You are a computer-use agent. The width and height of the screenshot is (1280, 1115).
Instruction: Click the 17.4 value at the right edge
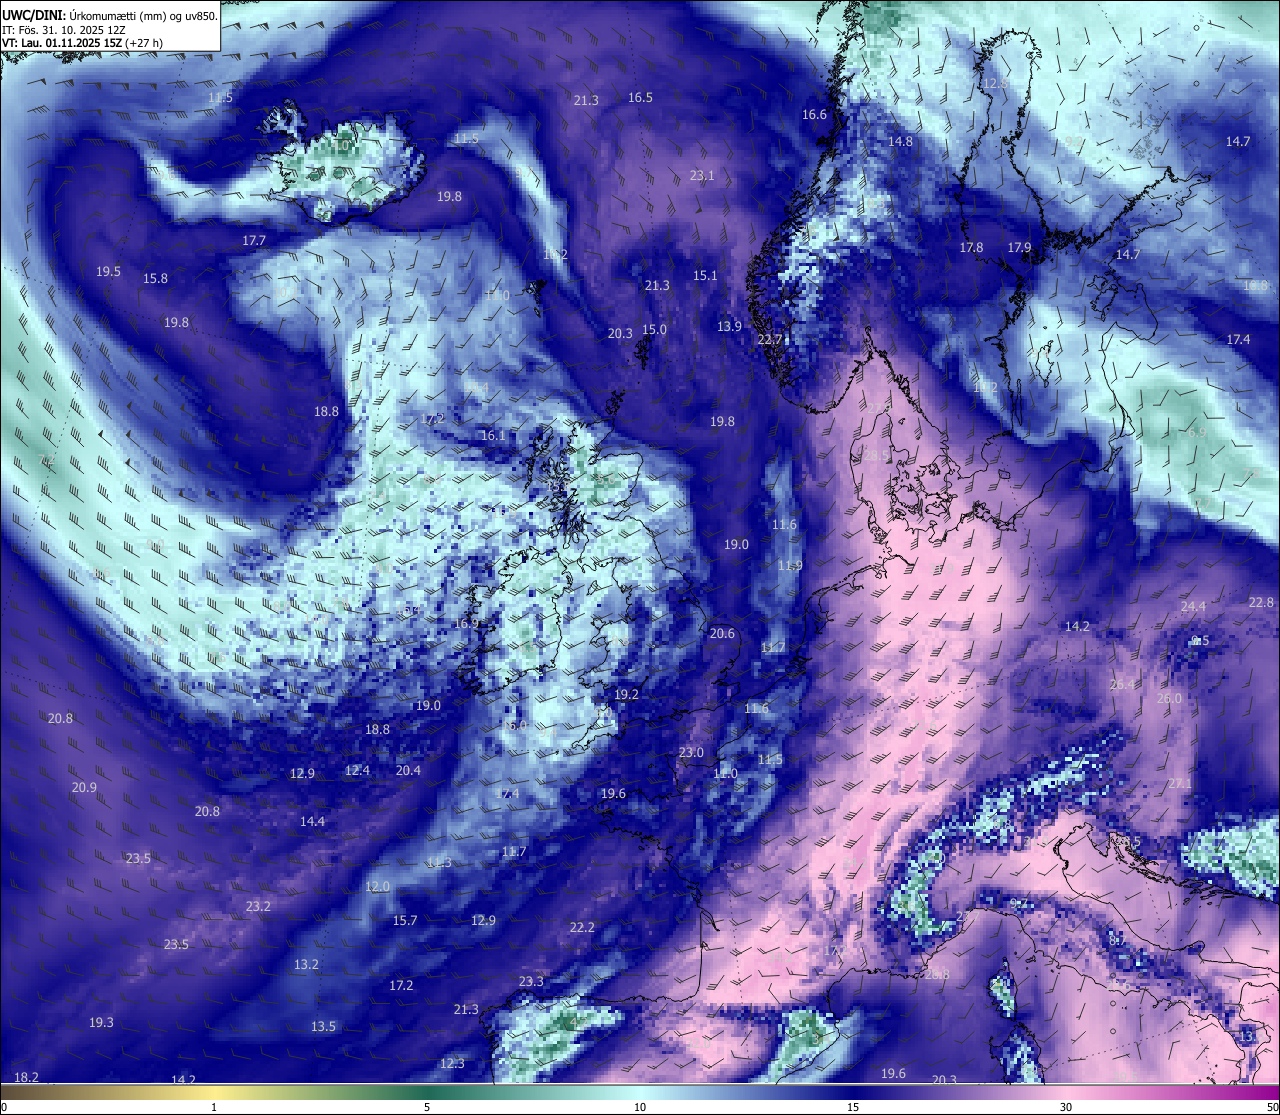click(x=1238, y=339)
